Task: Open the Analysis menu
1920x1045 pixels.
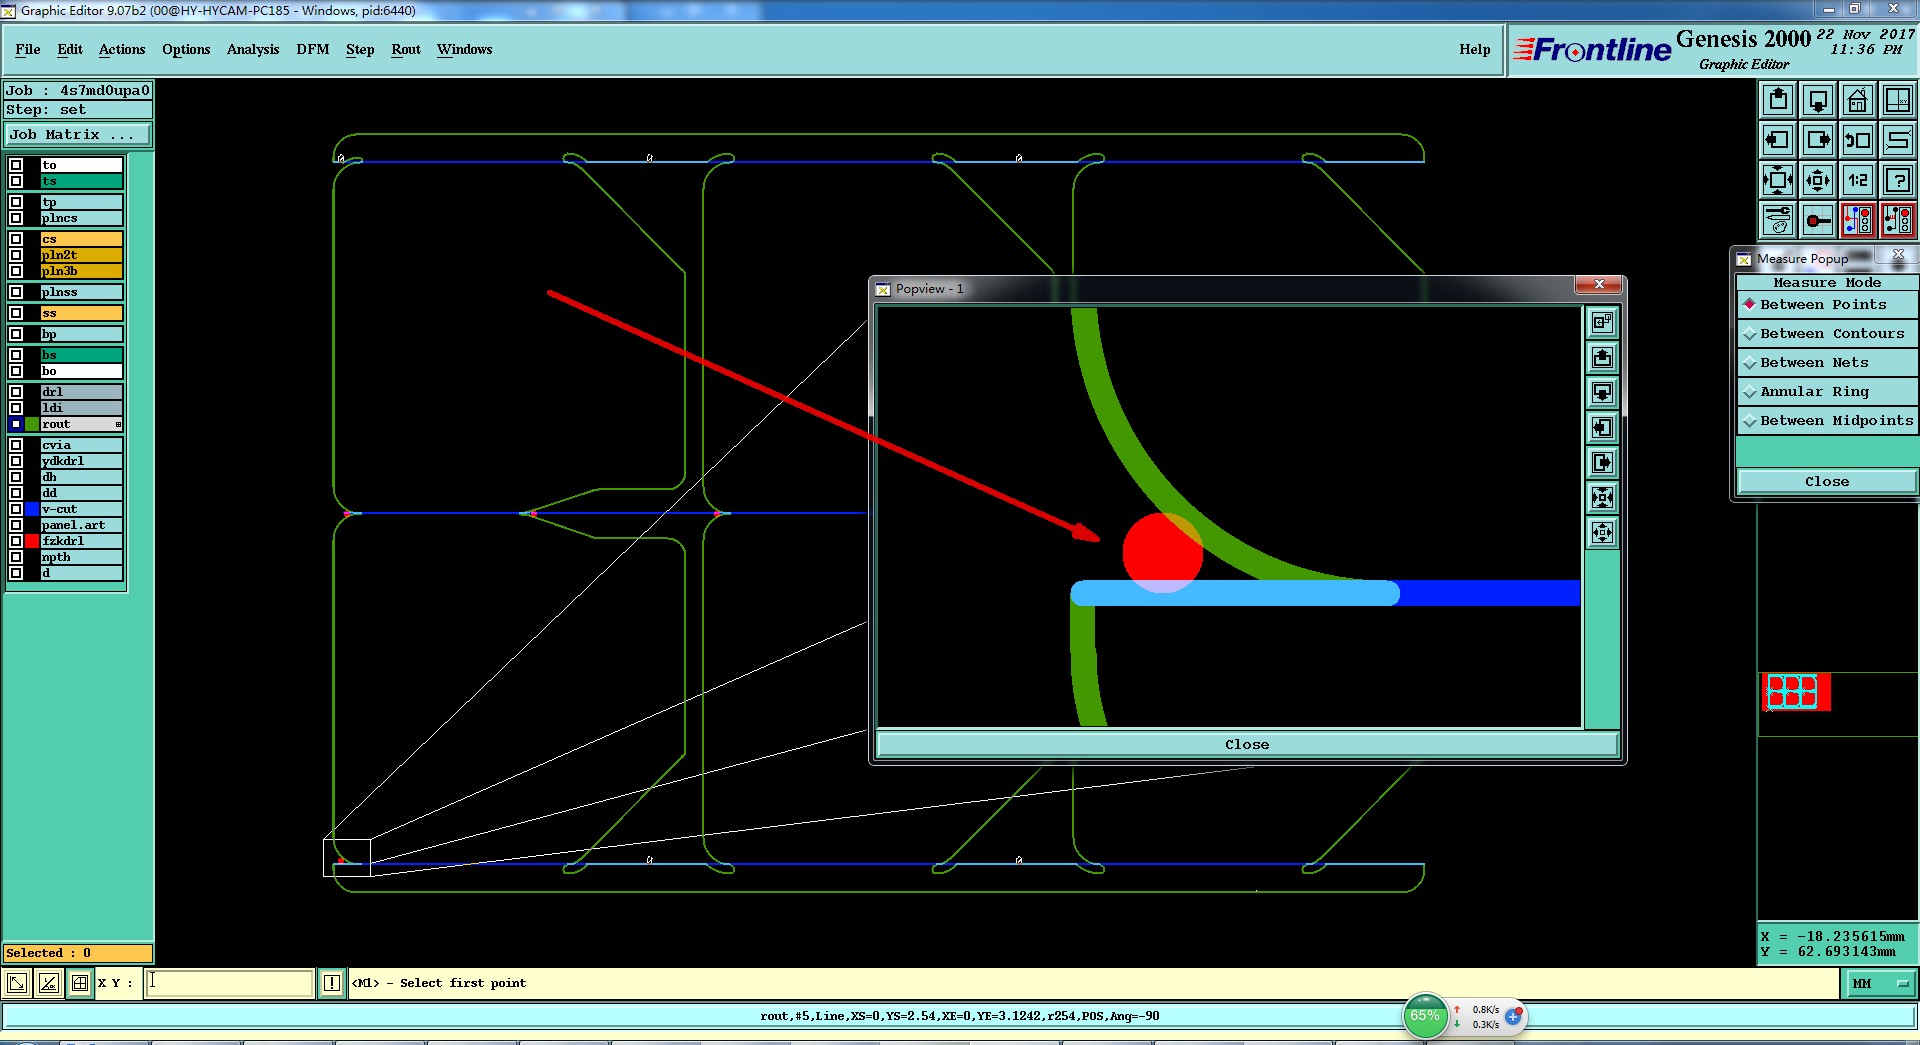Action: [x=253, y=49]
